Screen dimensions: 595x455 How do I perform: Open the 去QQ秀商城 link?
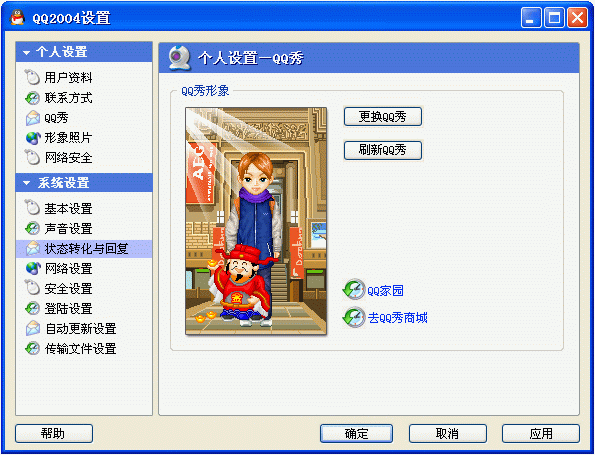(x=397, y=317)
